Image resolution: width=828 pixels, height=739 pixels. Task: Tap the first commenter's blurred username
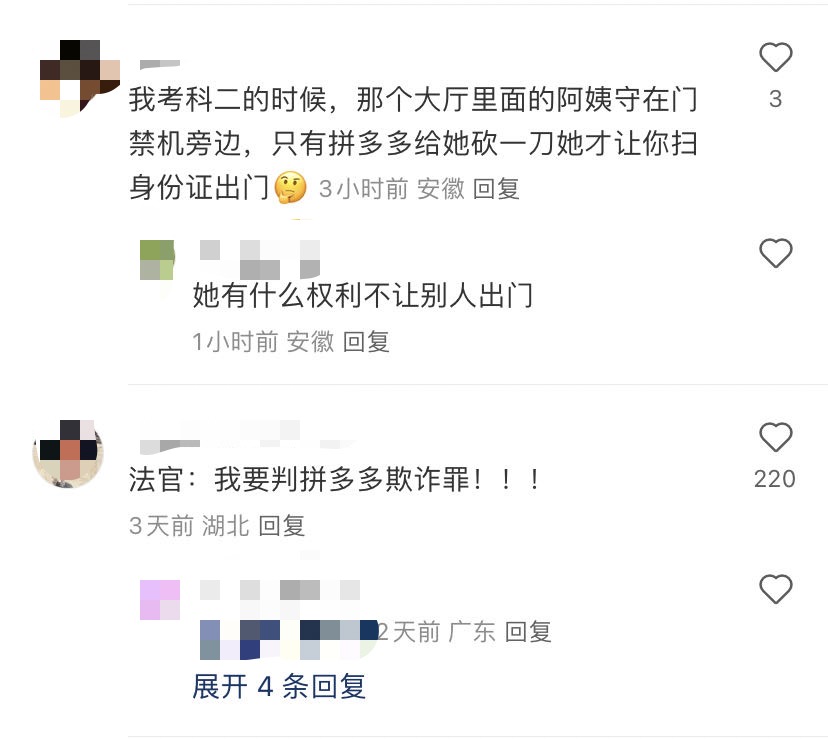(160, 64)
